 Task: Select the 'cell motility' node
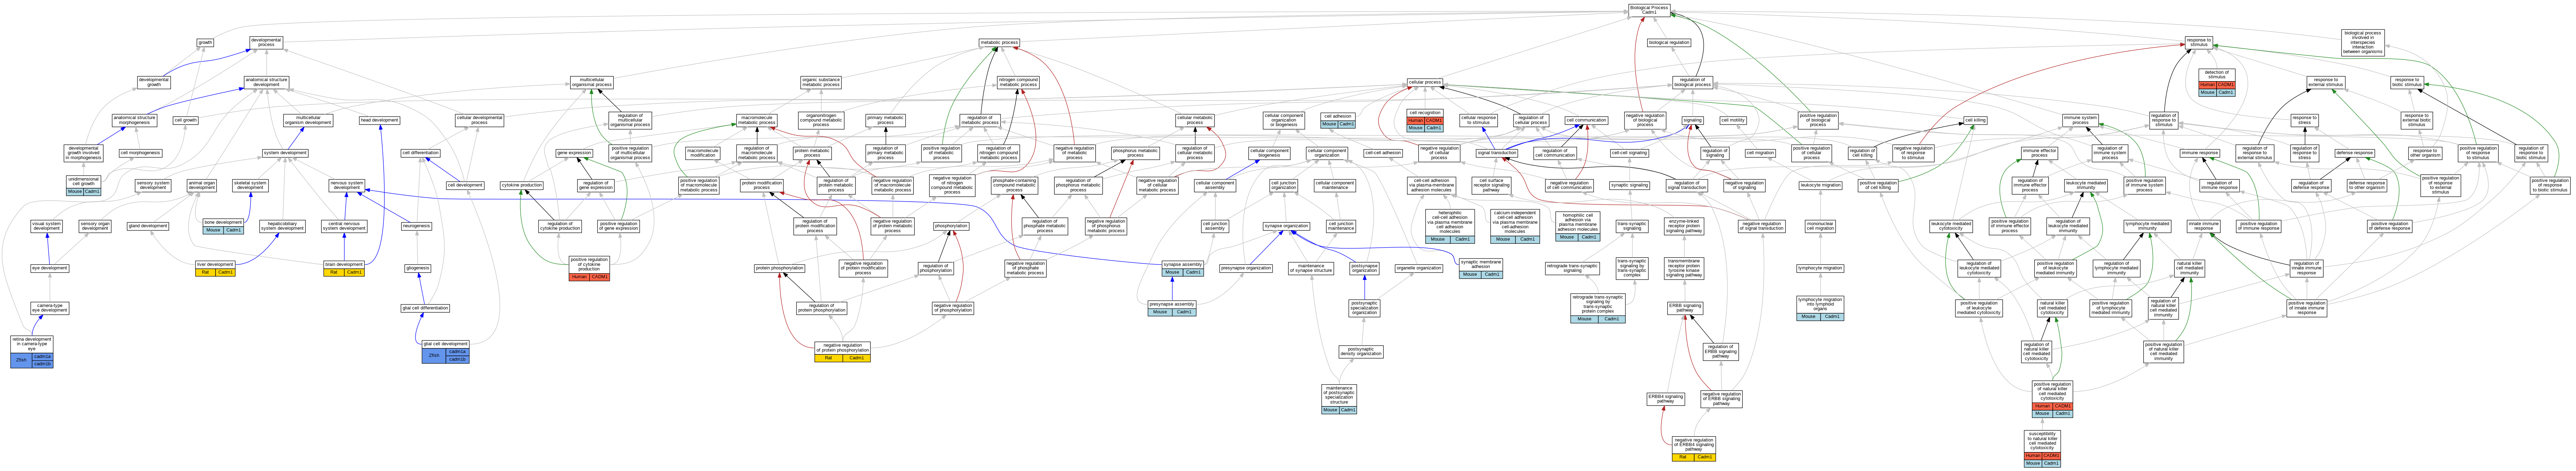pos(1733,120)
